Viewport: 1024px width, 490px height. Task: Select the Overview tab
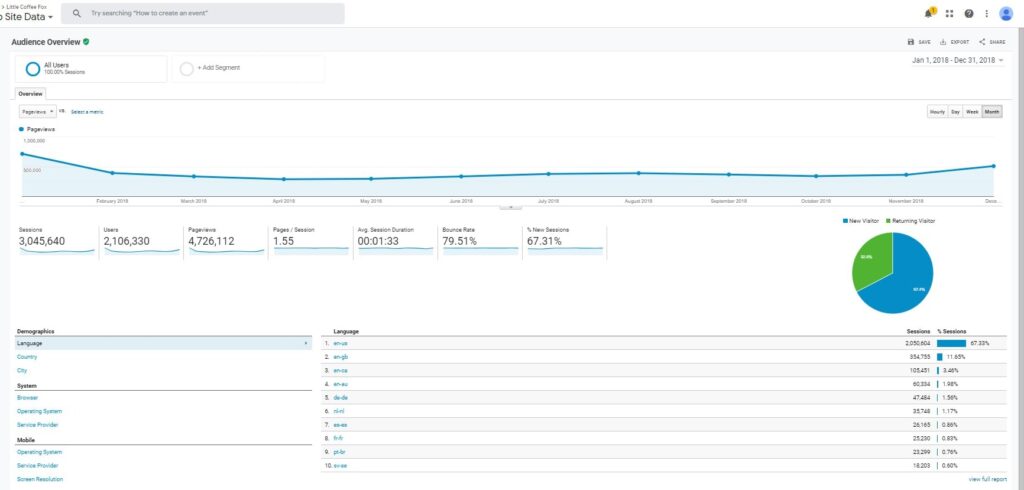(x=30, y=94)
